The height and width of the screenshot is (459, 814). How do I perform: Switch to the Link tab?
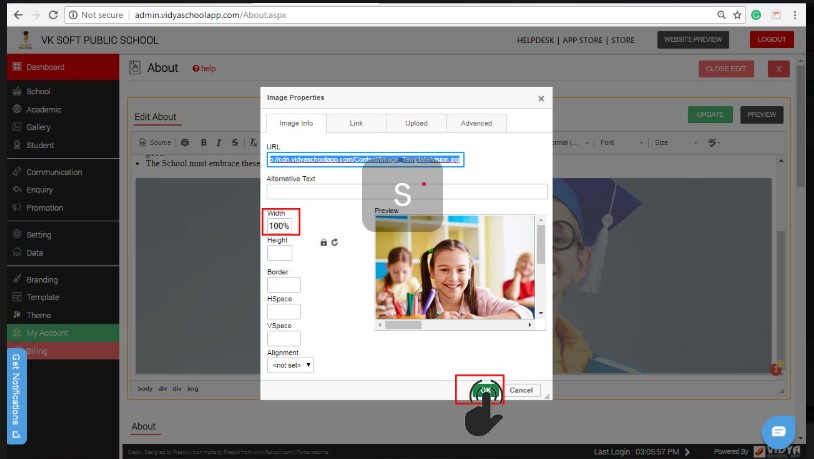point(356,123)
